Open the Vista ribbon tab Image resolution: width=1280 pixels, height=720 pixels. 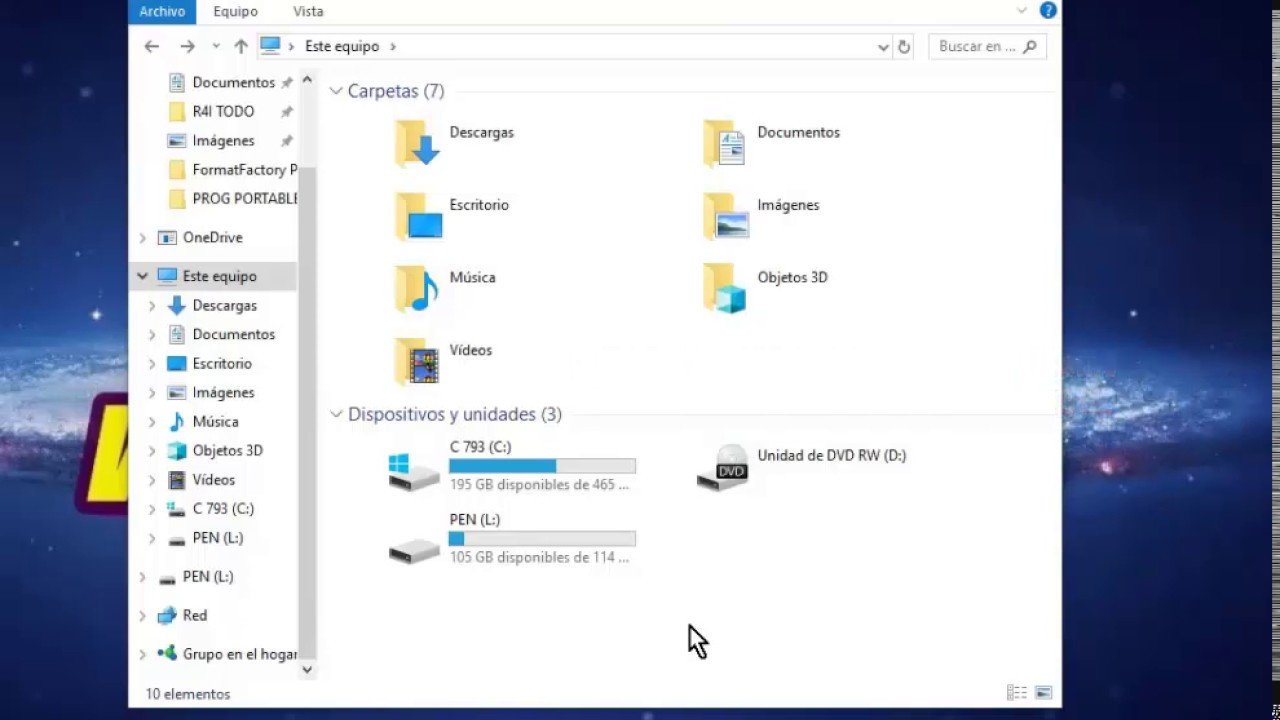308,11
